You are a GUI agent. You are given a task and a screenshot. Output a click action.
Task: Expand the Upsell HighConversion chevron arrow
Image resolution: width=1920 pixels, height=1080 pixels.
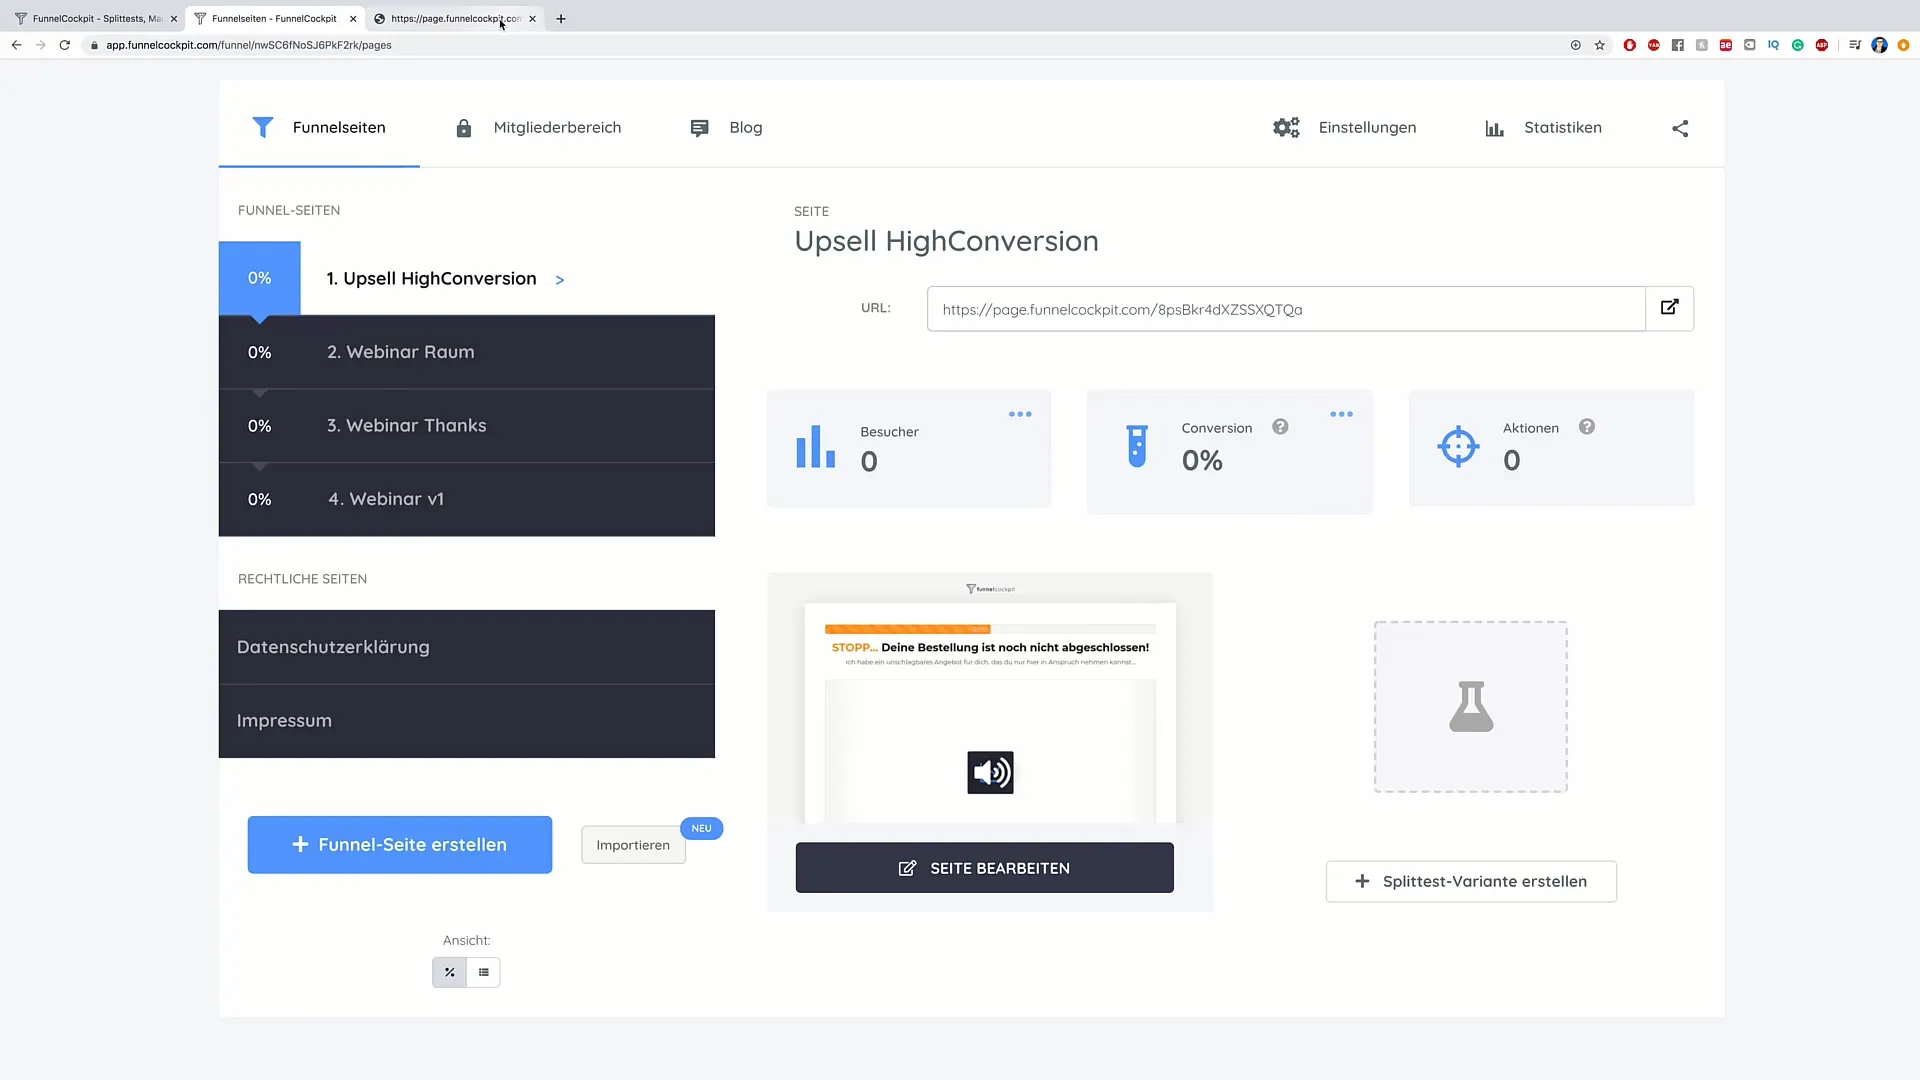coord(560,280)
